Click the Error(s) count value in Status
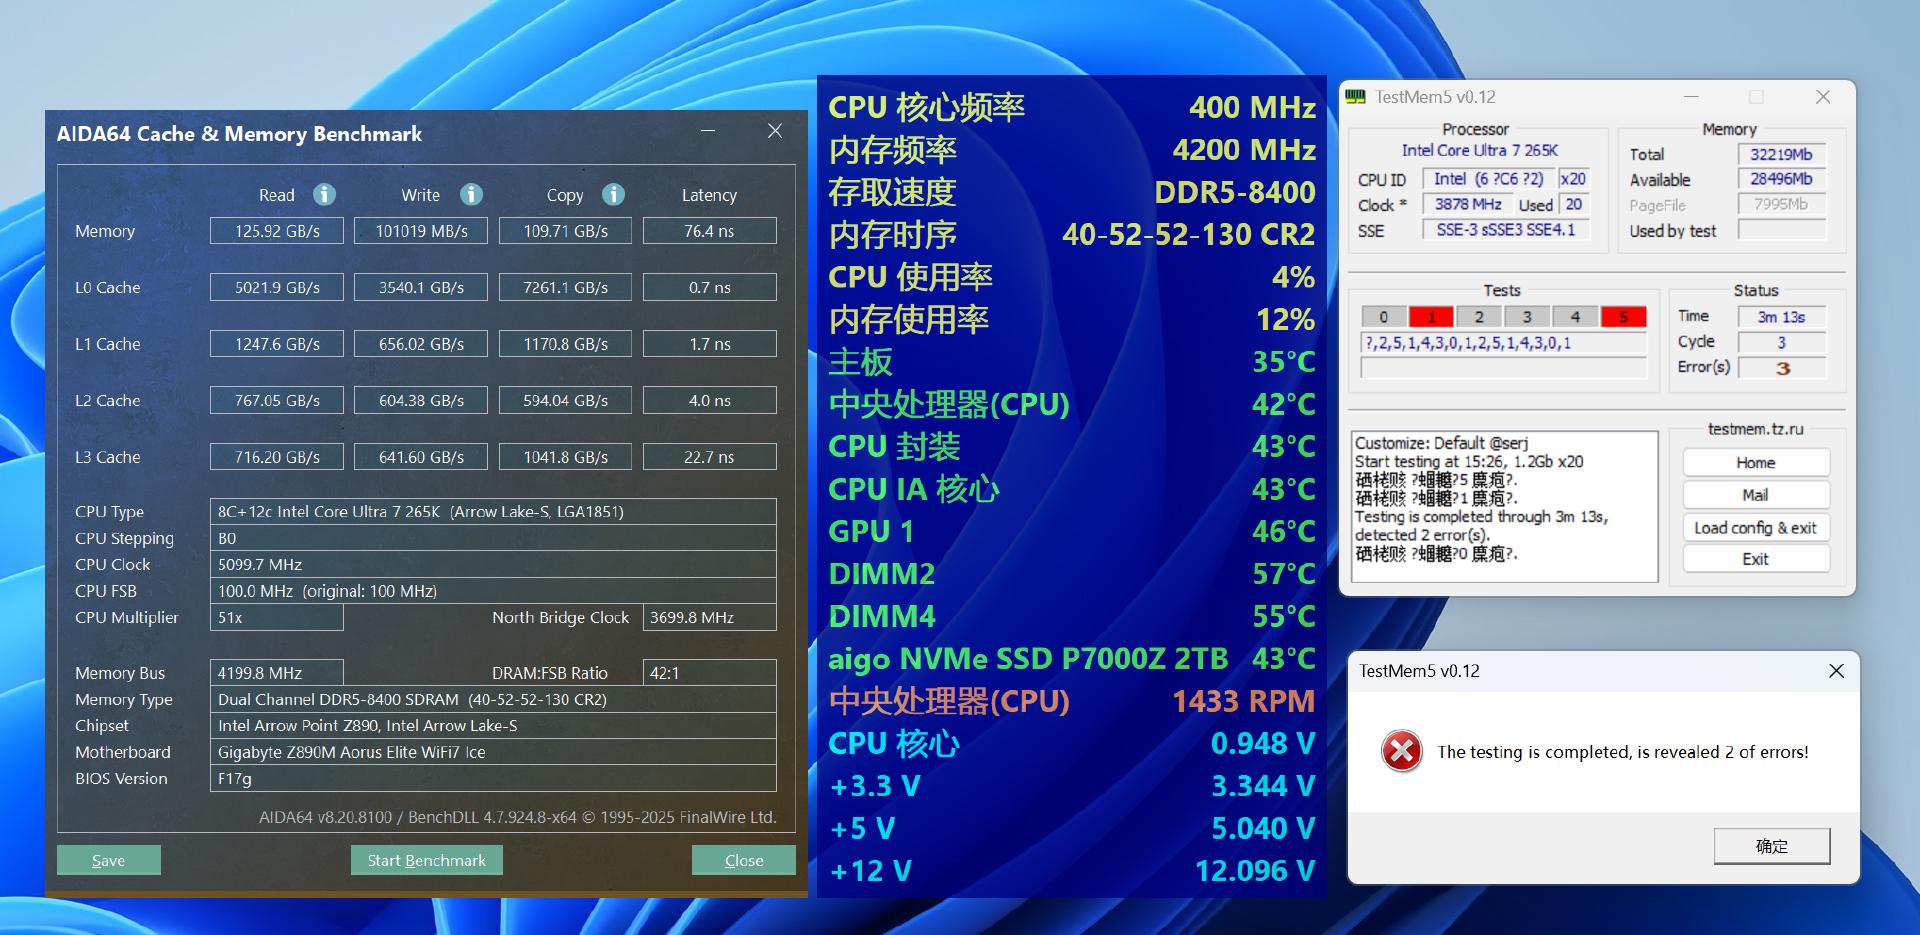Image resolution: width=1920 pixels, height=935 pixels. [x=1781, y=368]
